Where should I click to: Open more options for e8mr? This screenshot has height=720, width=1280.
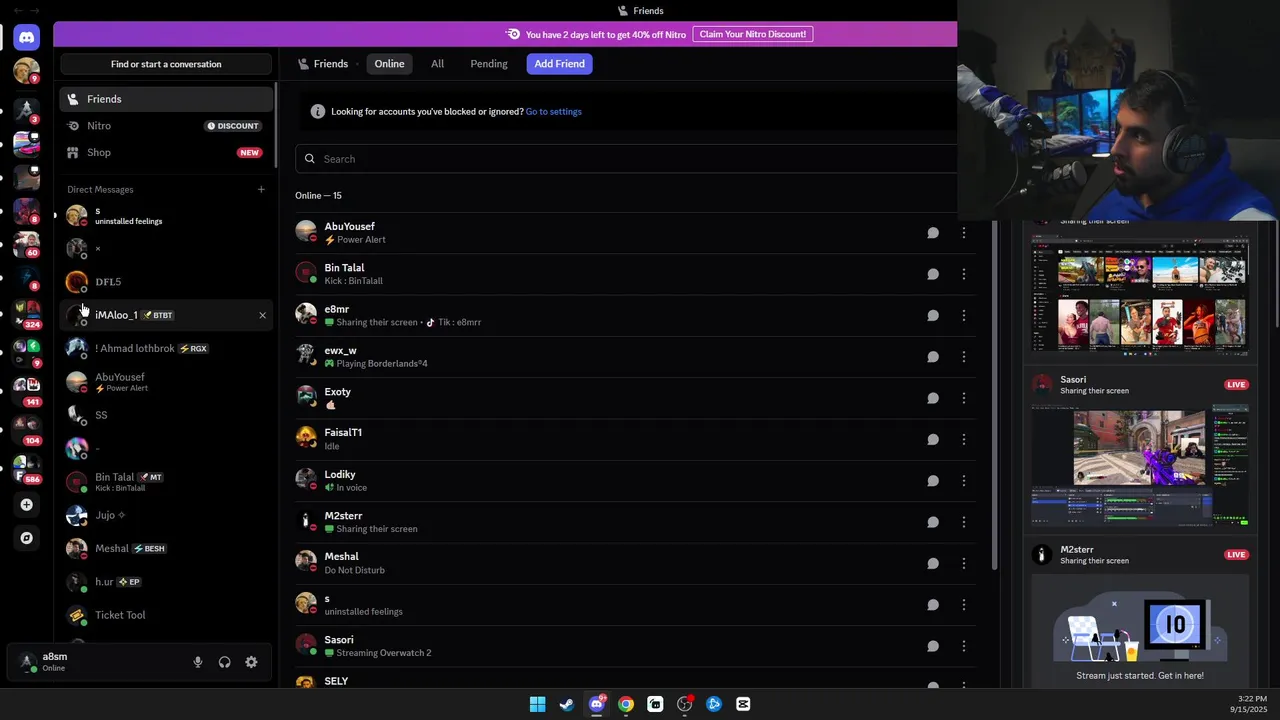tap(964, 315)
